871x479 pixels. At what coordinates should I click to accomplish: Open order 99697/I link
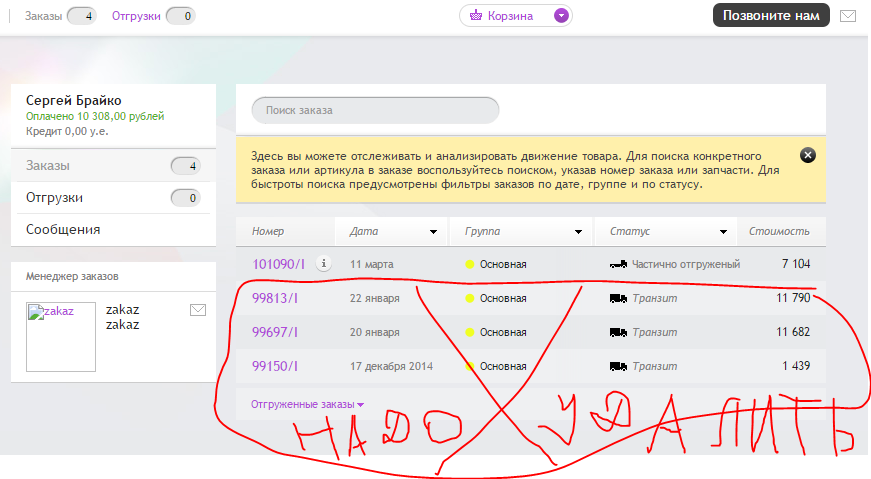pos(275,332)
